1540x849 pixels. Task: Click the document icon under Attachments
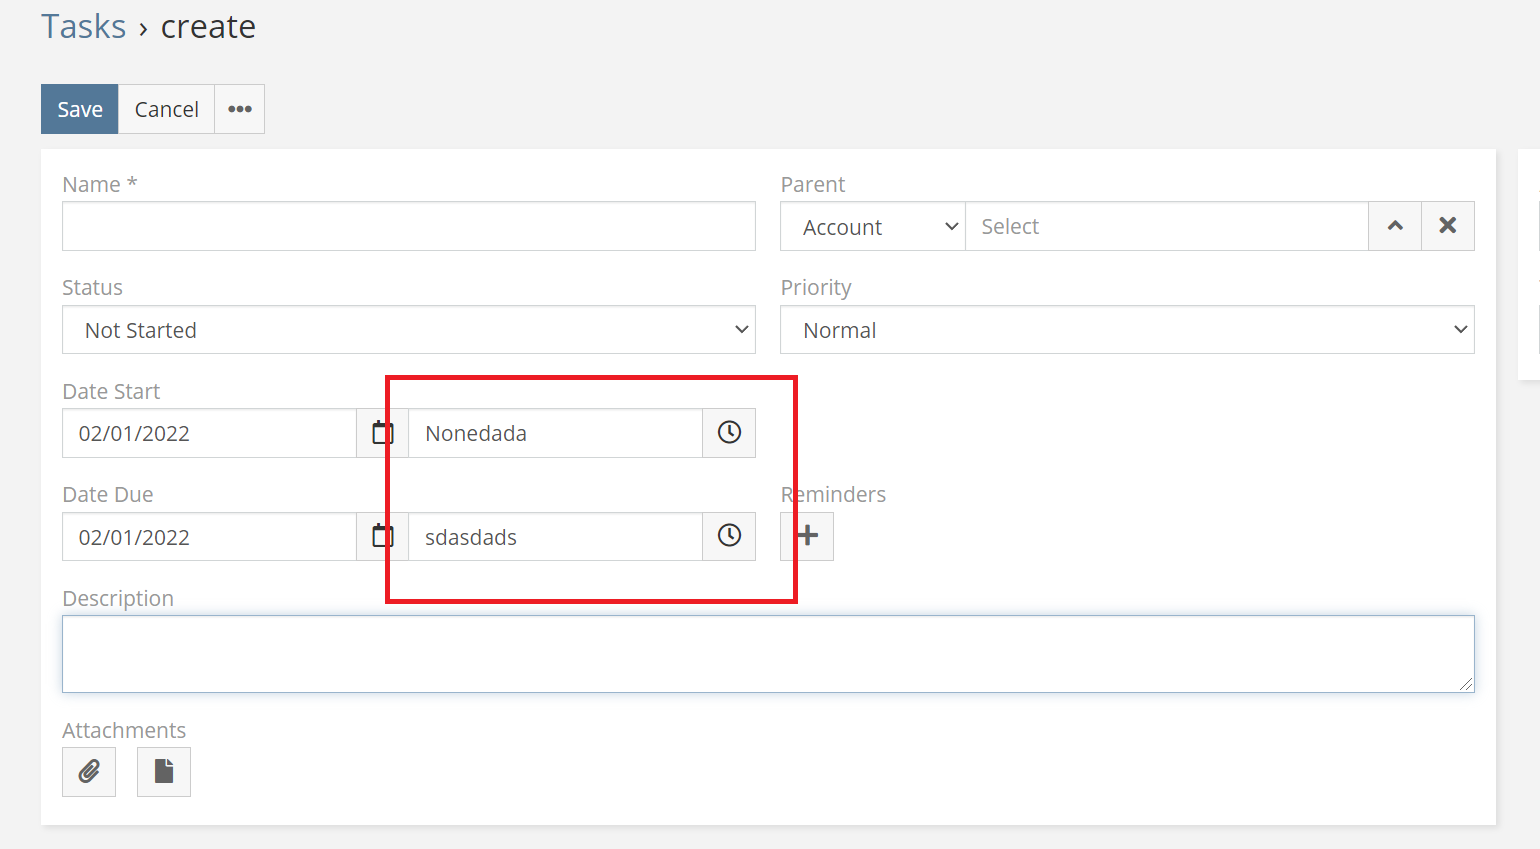click(163, 771)
